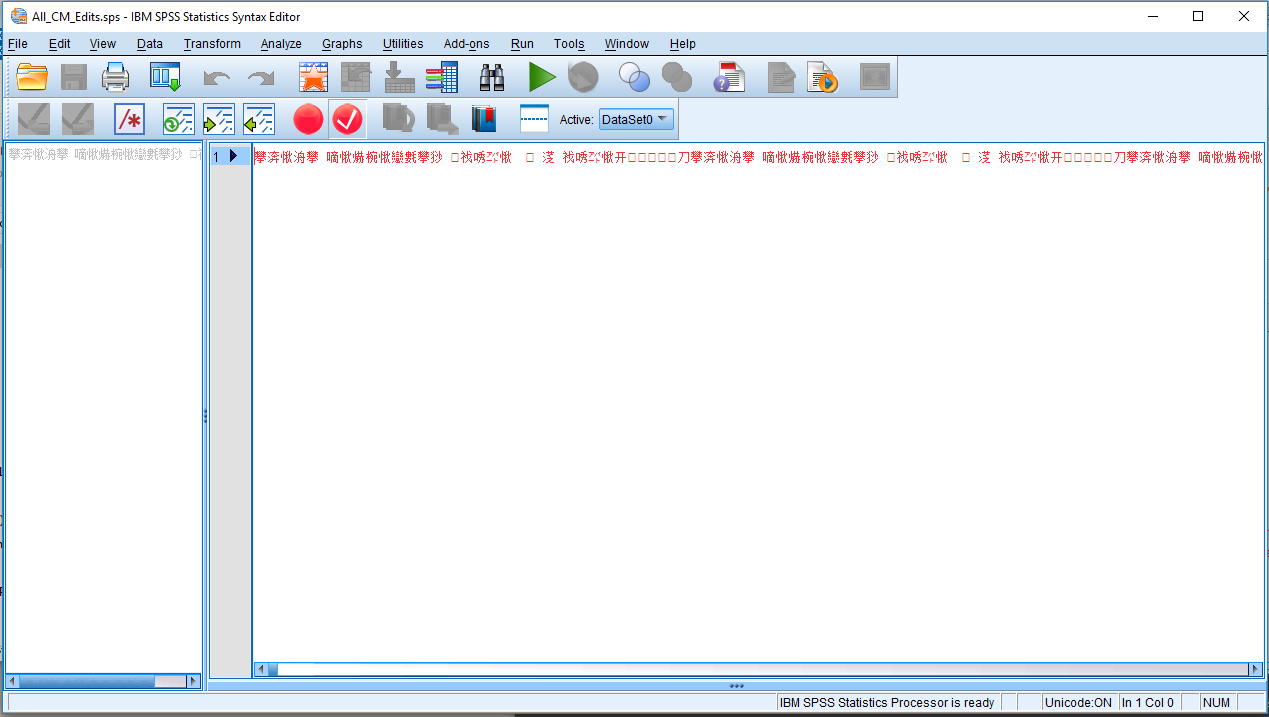Image resolution: width=1269 pixels, height=717 pixels.
Task: Toggle the red checkmark auto-complete button
Action: pos(347,120)
